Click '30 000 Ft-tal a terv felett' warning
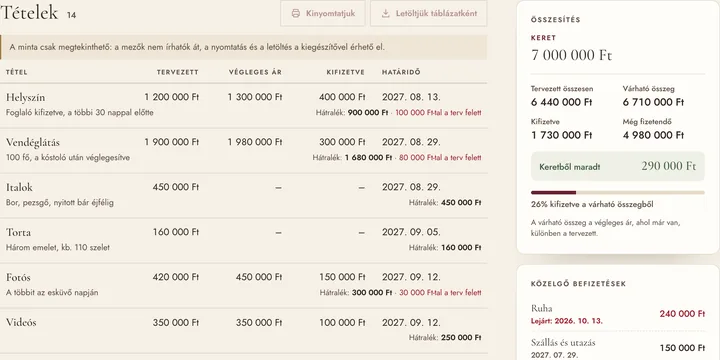Image resolution: width=720 pixels, height=360 pixels. tap(440, 292)
